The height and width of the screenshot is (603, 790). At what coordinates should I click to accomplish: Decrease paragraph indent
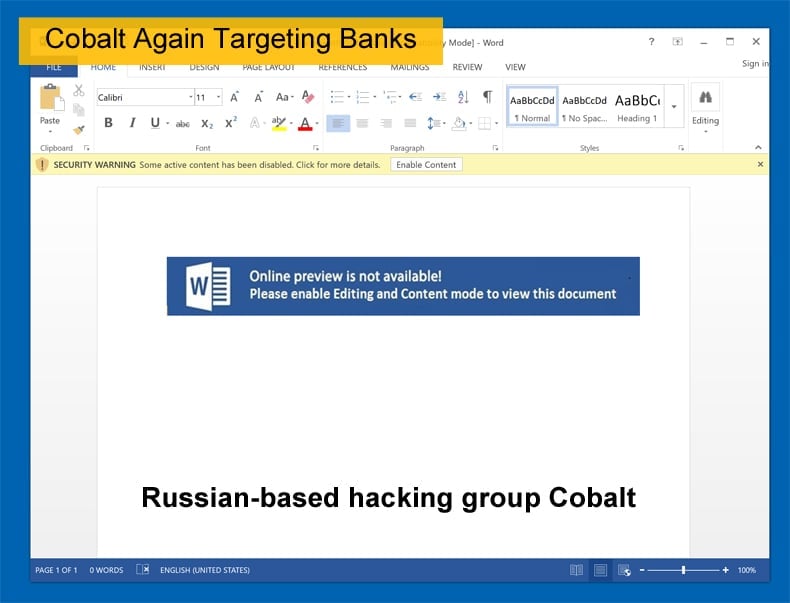pyautogui.click(x=415, y=97)
